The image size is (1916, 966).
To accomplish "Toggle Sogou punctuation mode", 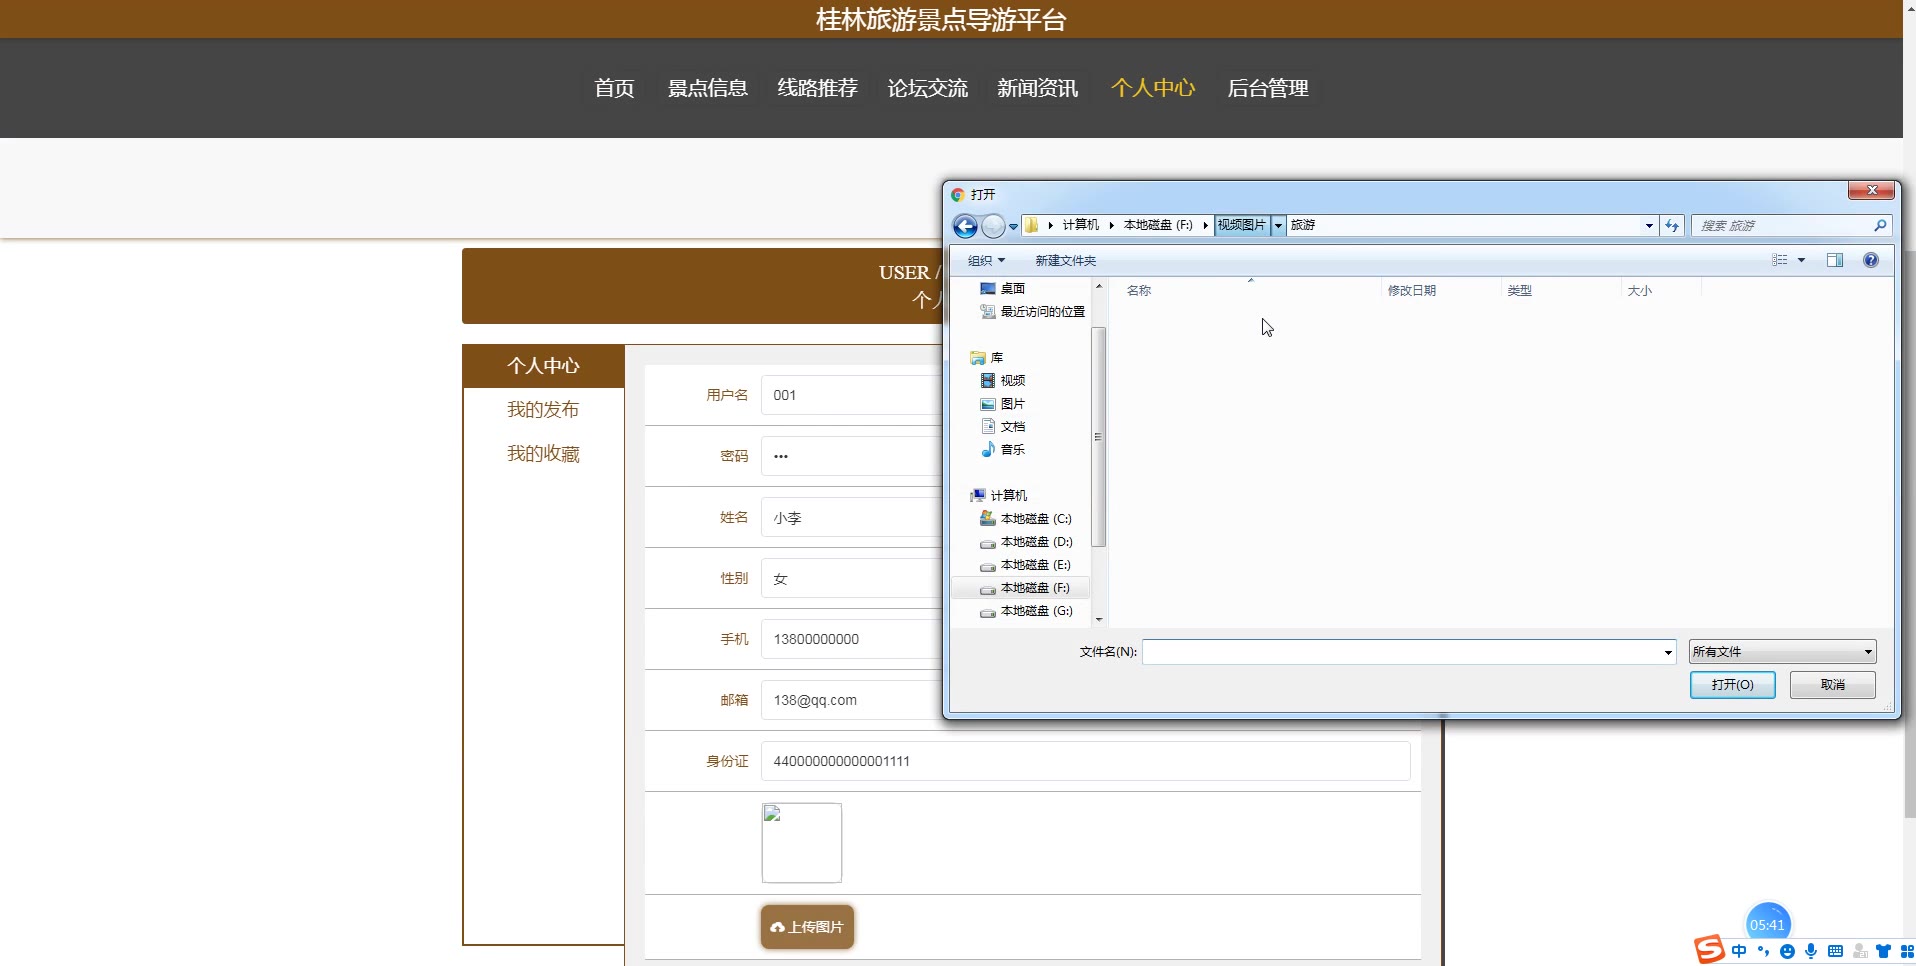I will (1763, 951).
